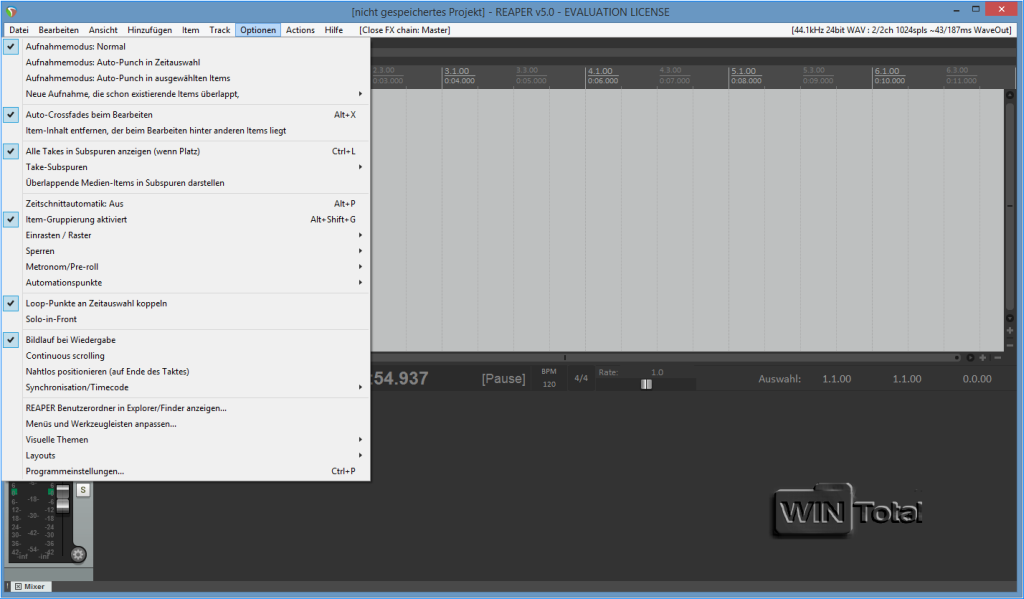Click the playback Rate slider handle
The height and width of the screenshot is (599, 1024).
[x=646, y=384]
